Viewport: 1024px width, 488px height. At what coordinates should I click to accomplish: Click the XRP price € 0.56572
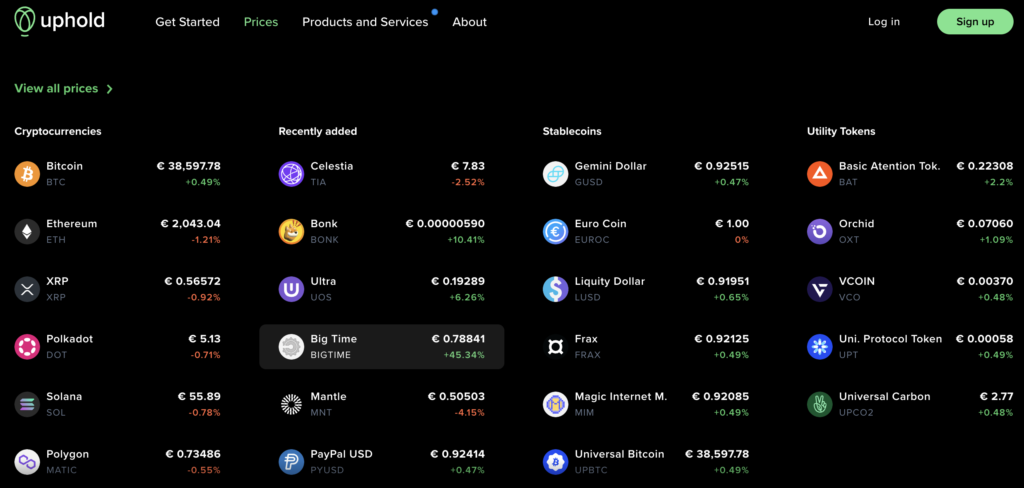pyautogui.click(x=192, y=282)
